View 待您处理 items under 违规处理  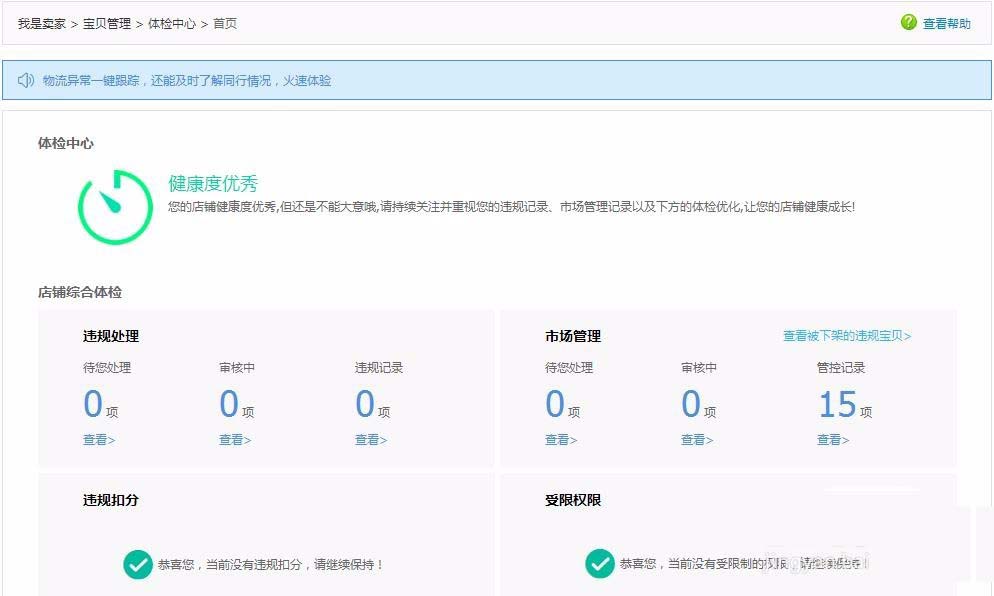coord(99,439)
